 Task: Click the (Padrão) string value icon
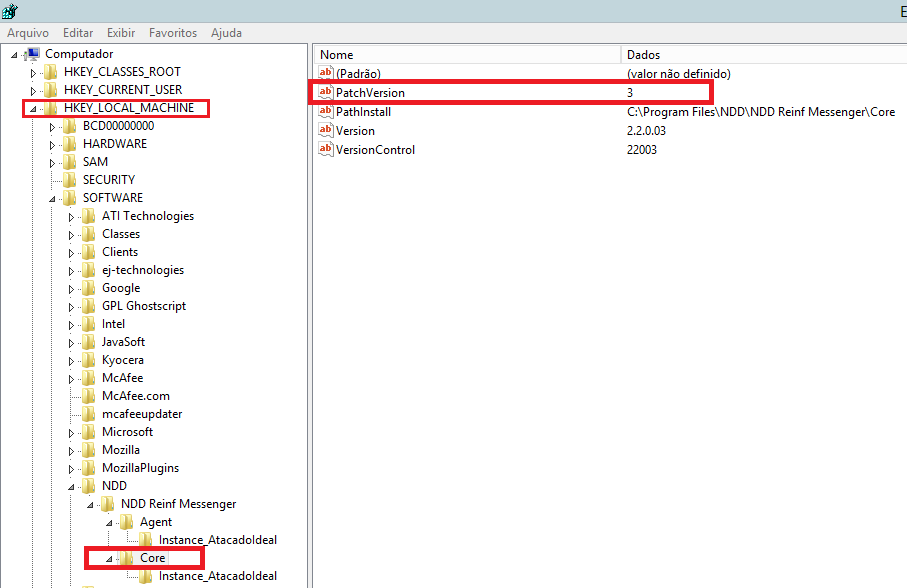pos(326,73)
